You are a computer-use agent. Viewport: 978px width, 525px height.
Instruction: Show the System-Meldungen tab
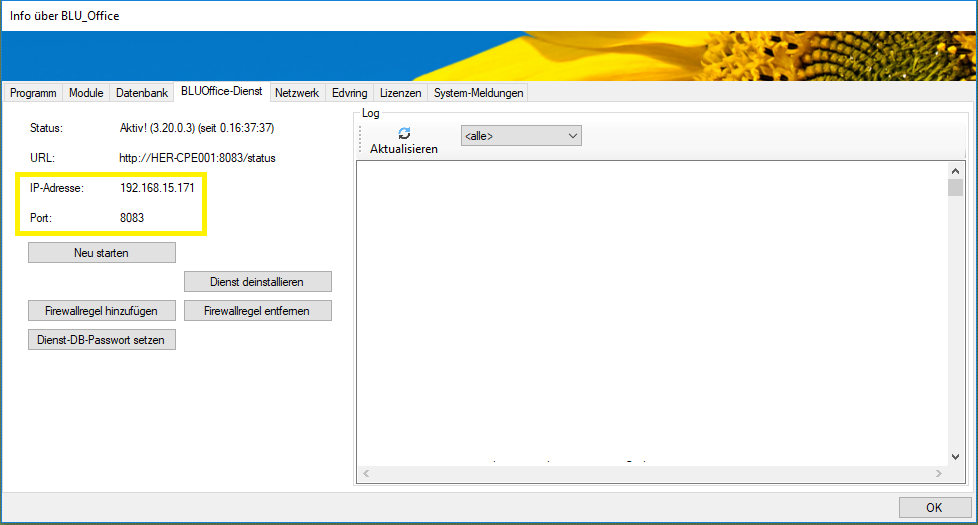[x=478, y=93]
